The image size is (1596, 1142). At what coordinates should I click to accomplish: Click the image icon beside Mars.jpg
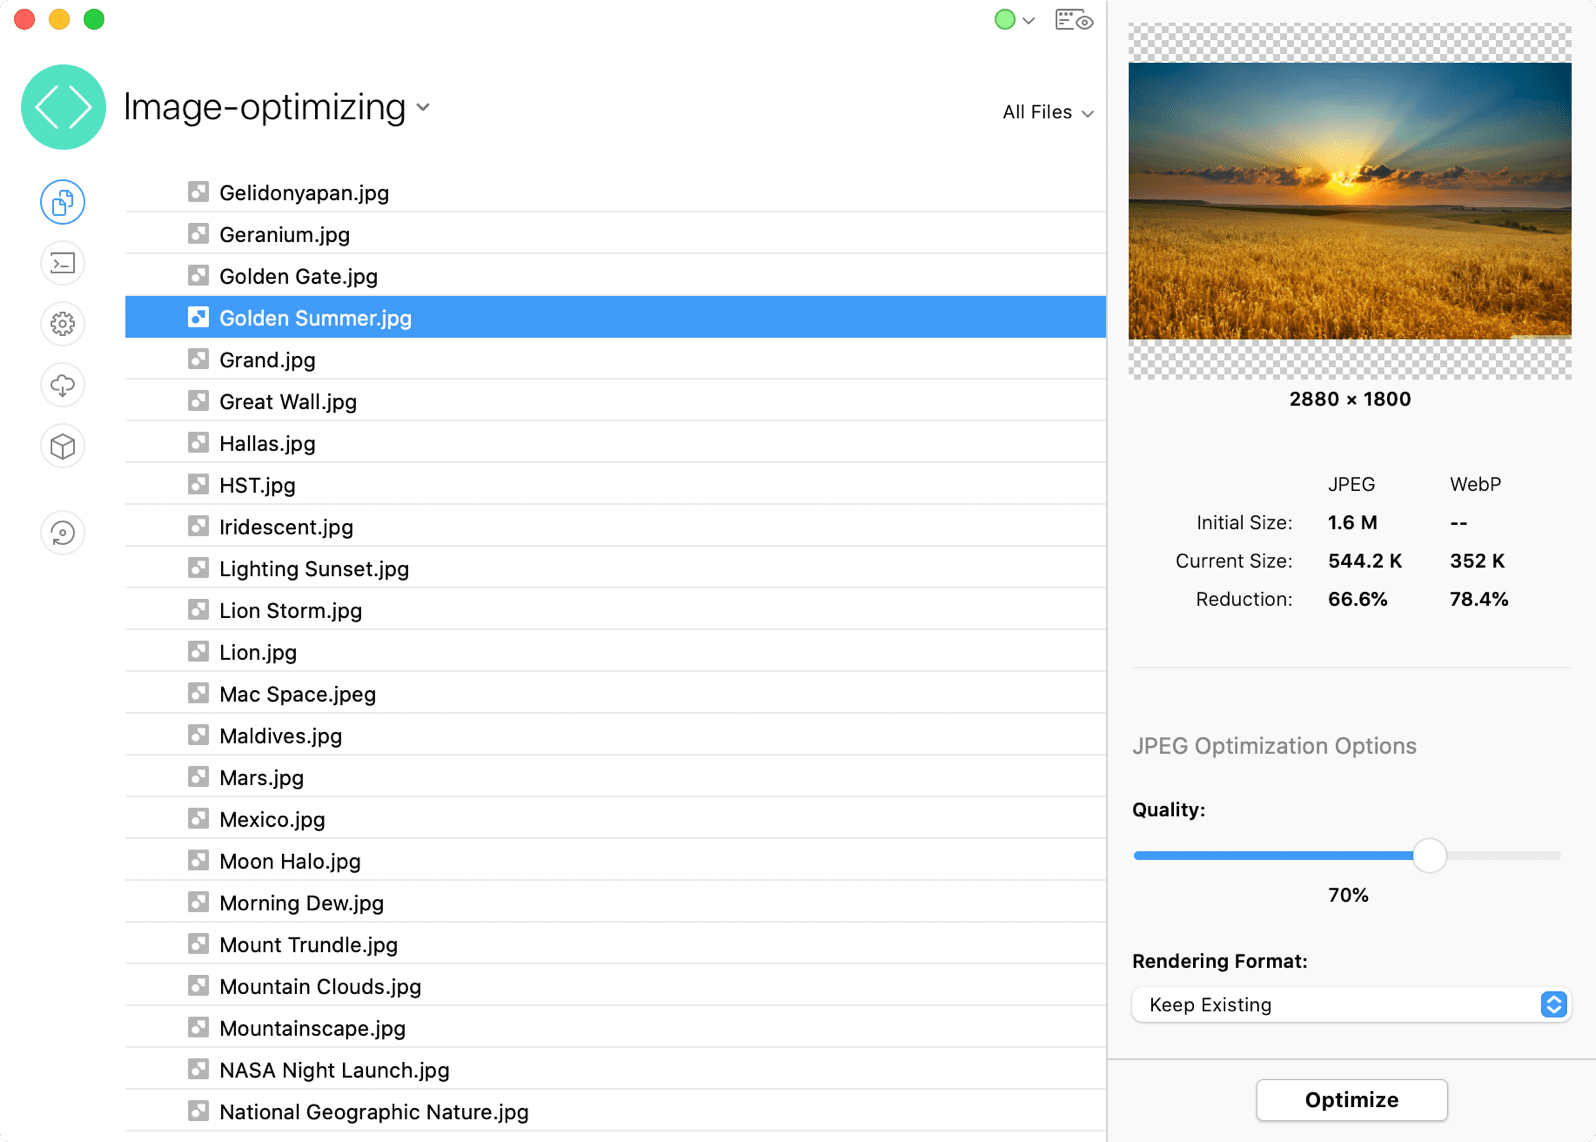199,777
